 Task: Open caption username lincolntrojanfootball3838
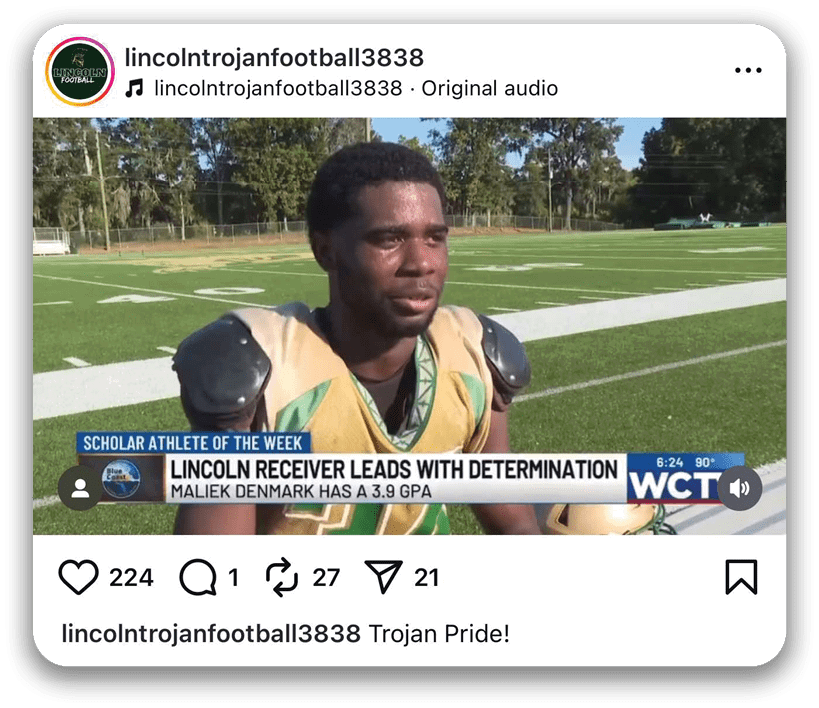(211, 634)
